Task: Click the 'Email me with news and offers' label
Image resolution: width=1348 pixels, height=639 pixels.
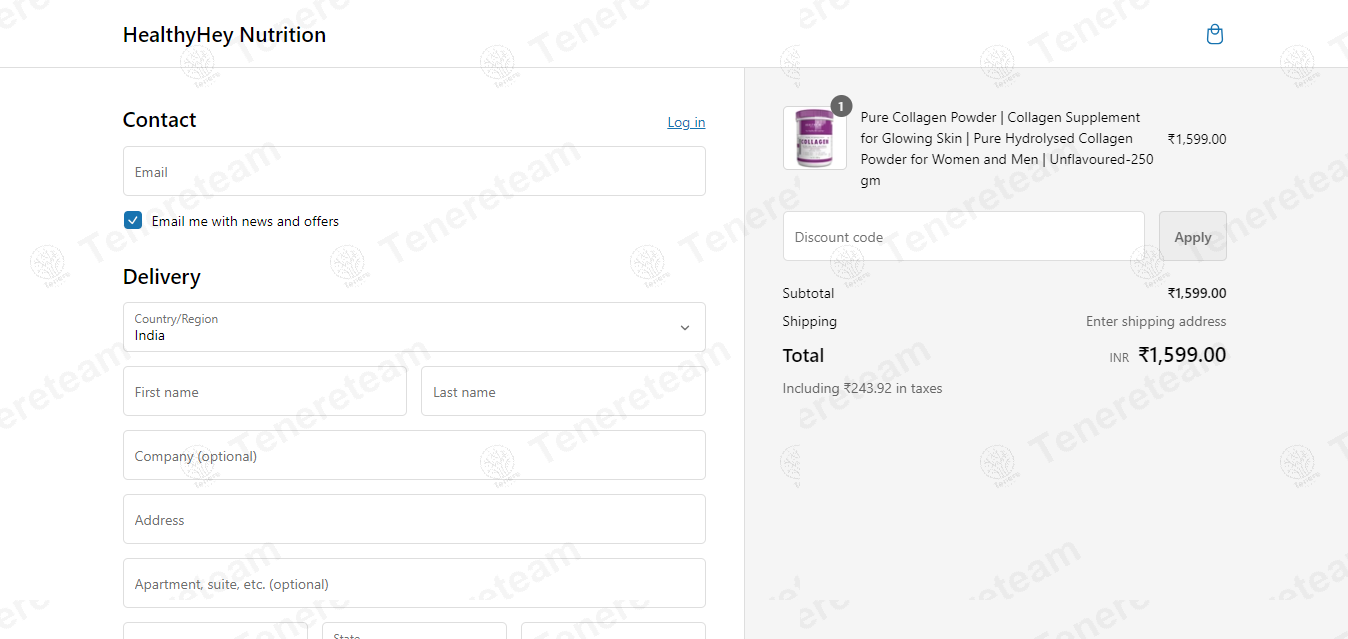Action: tap(245, 221)
